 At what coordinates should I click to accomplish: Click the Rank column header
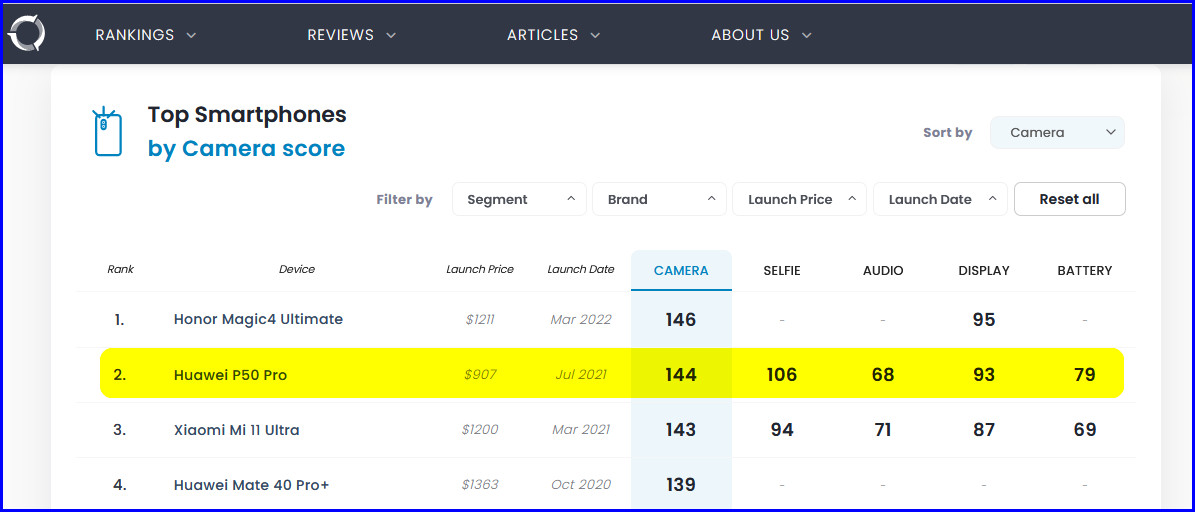point(120,270)
